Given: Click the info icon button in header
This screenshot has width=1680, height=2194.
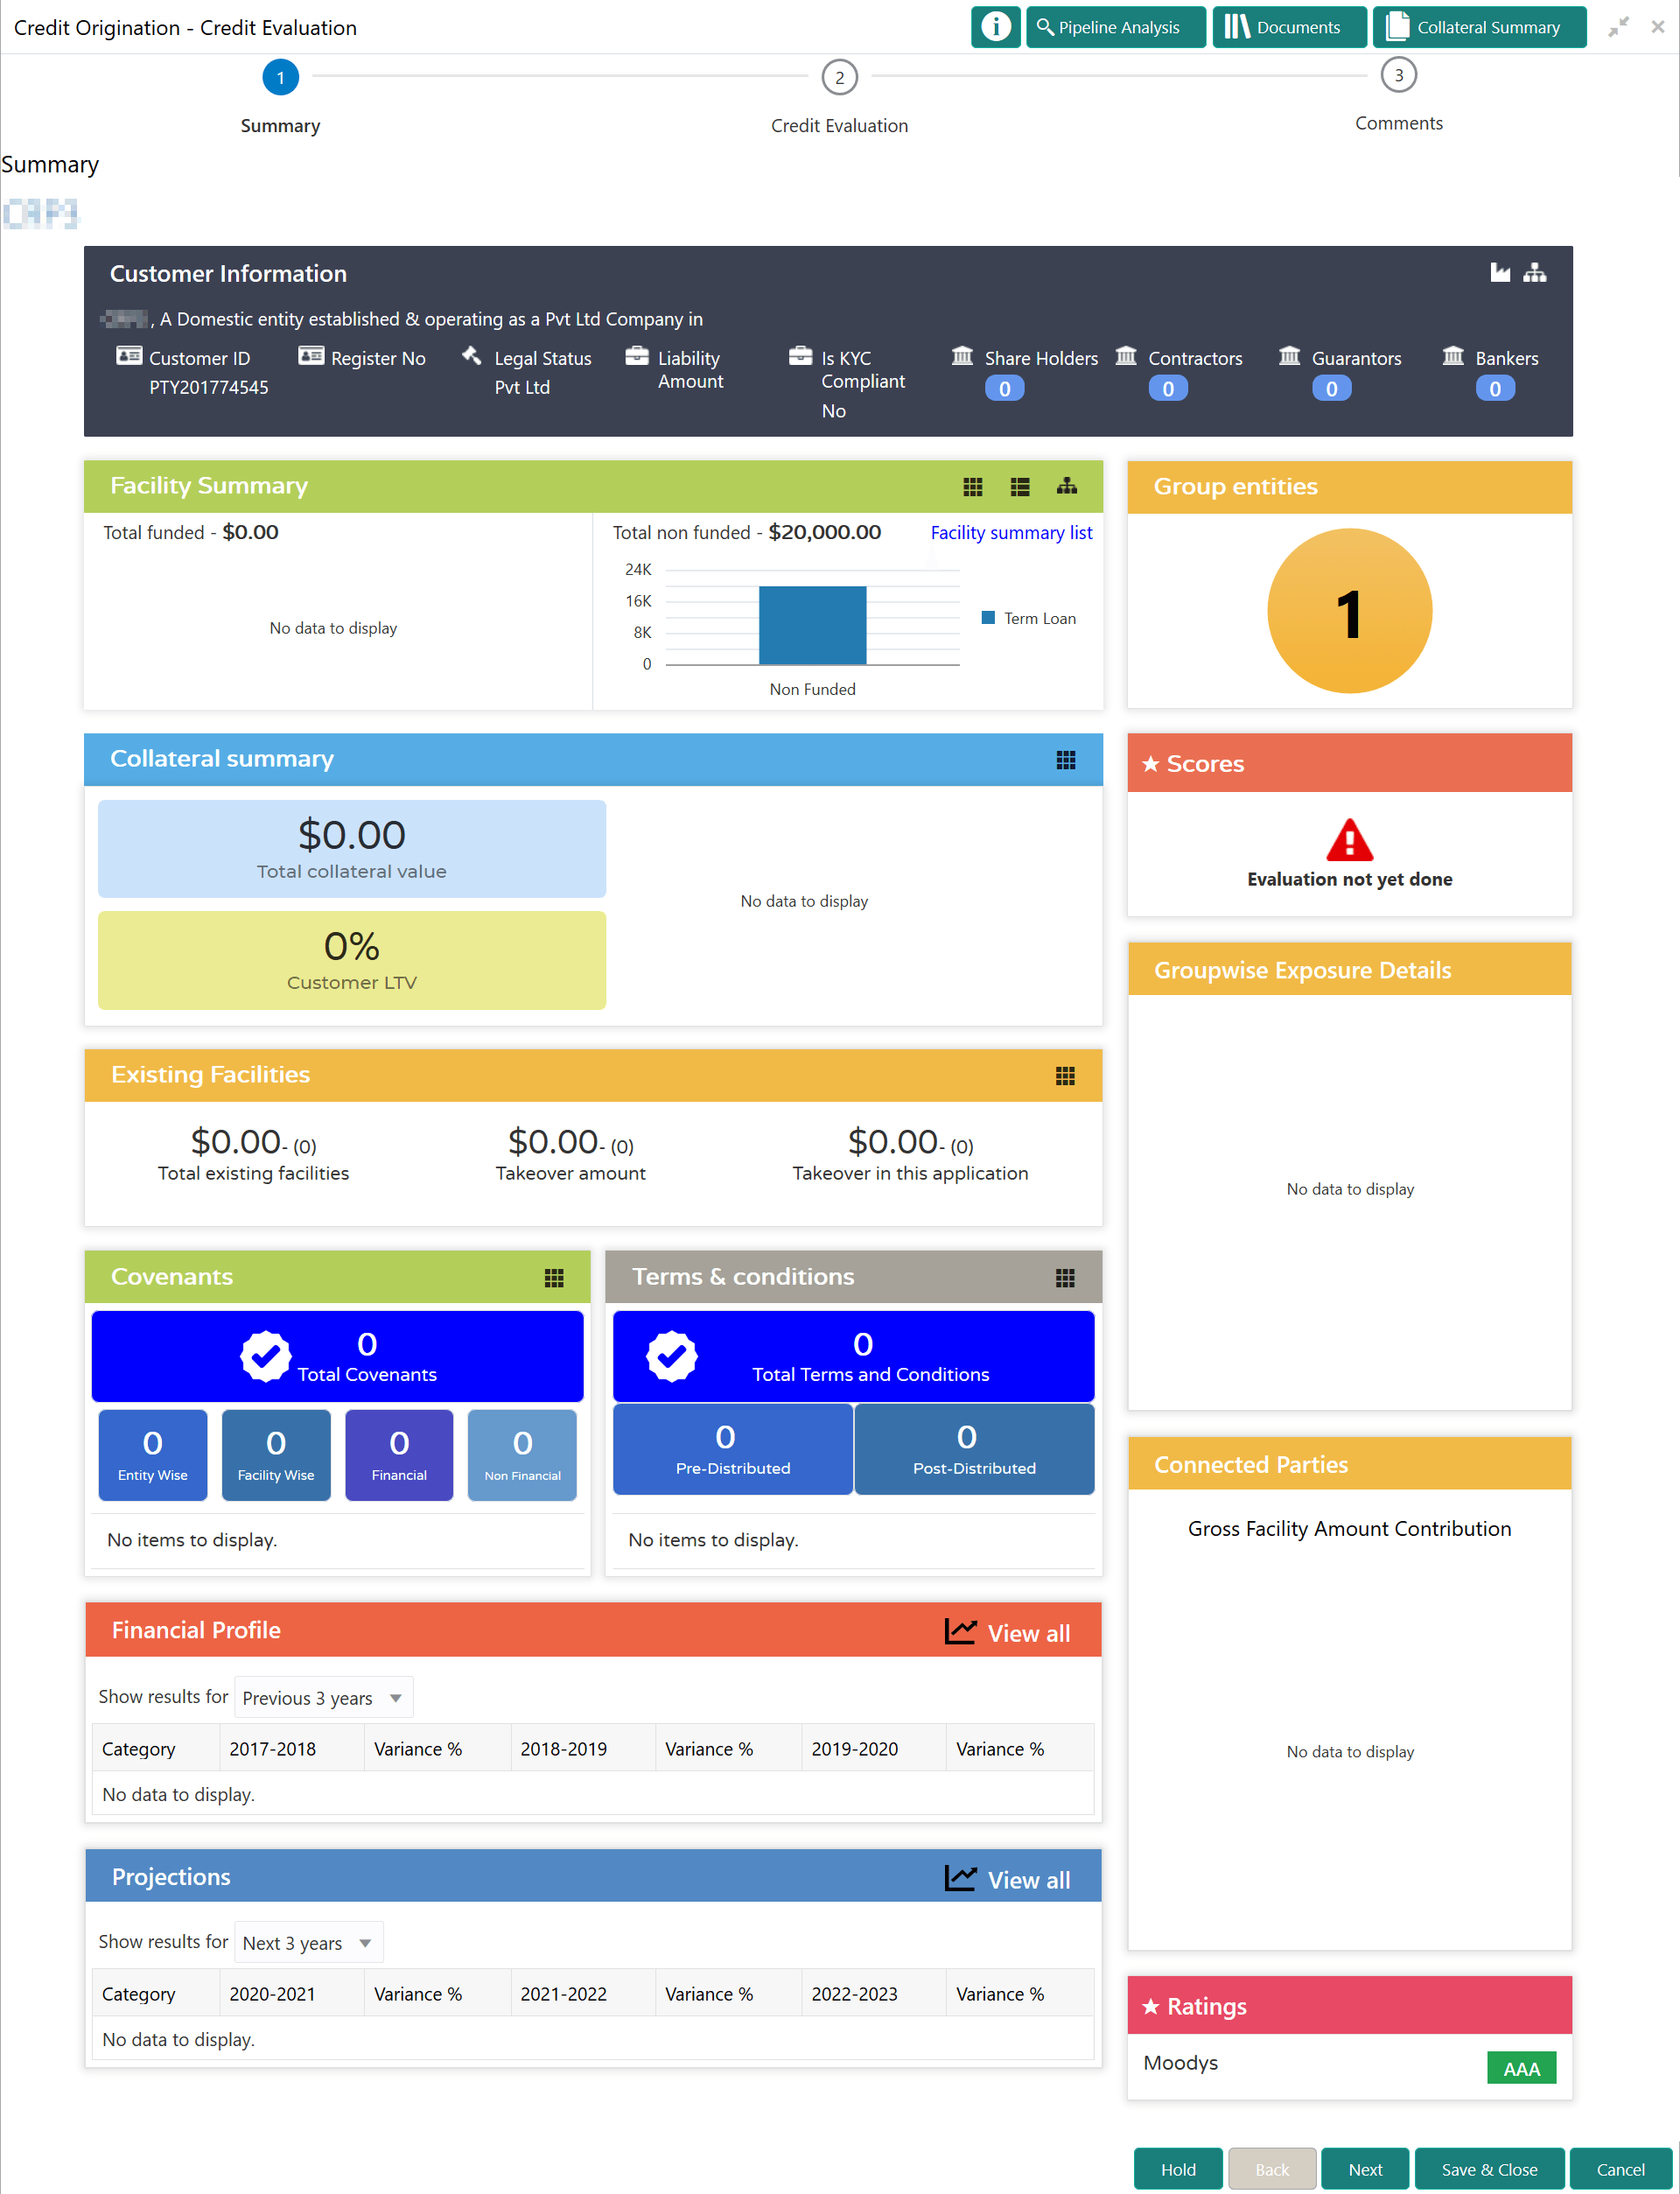Looking at the screenshot, I should pos(995,27).
